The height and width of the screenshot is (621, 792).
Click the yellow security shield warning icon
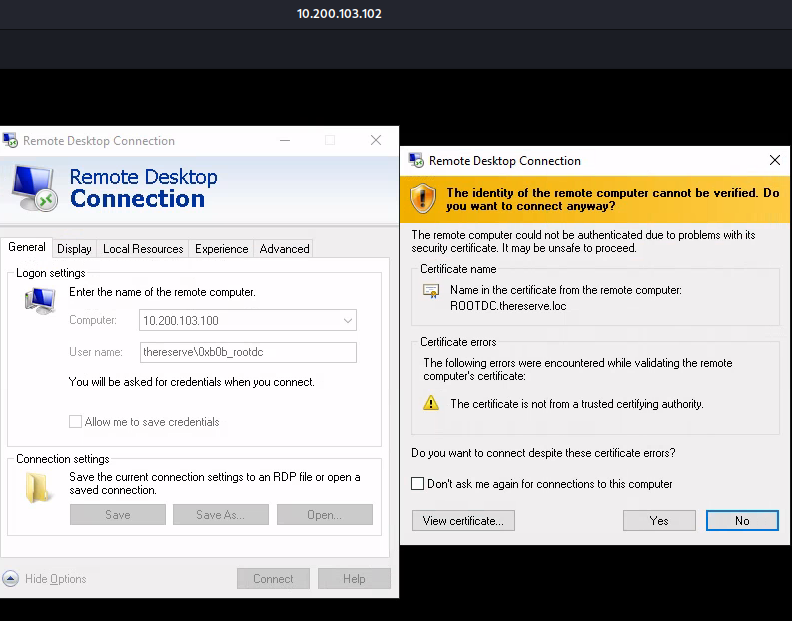(x=424, y=198)
